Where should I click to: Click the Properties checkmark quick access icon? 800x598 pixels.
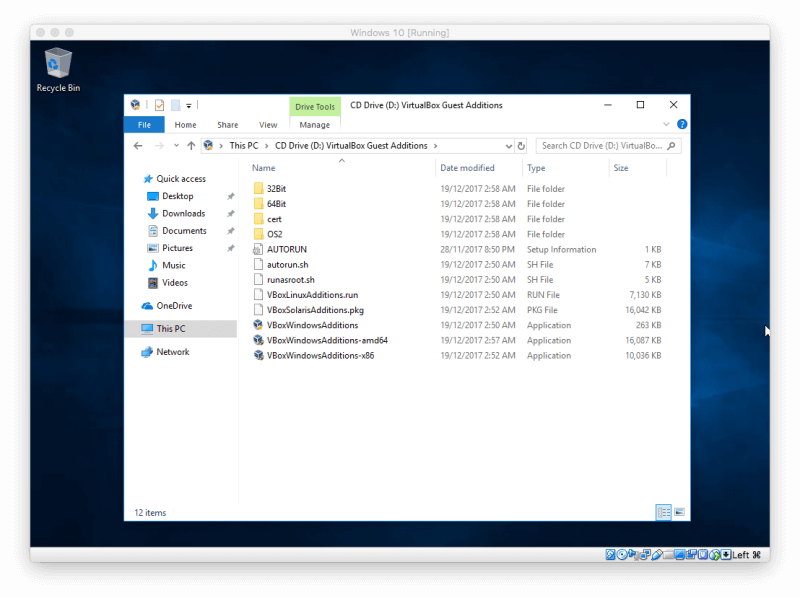pos(160,105)
